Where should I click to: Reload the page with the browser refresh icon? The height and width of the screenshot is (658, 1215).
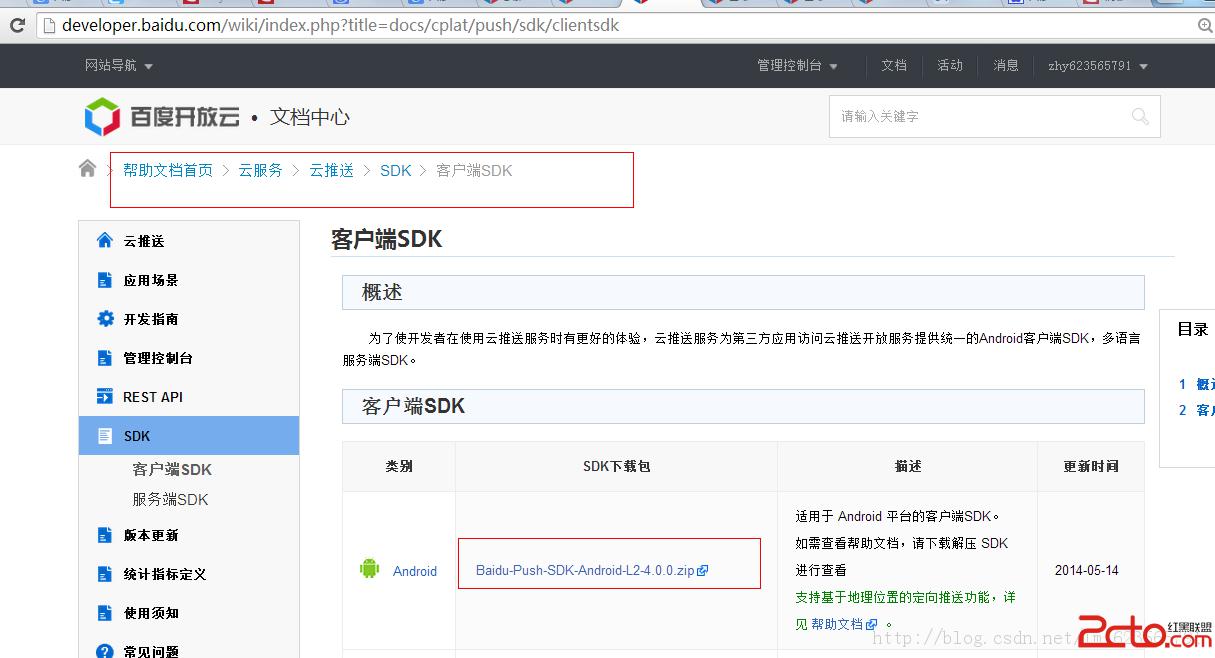click(x=17, y=25)
